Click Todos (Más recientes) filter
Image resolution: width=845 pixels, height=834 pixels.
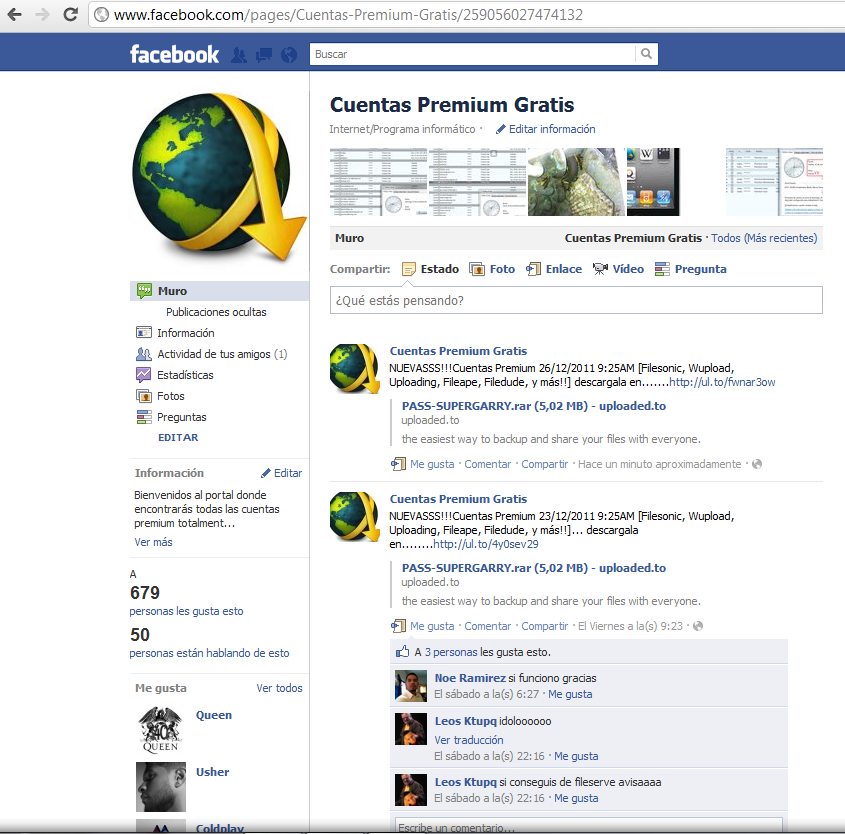pyautogui.click(x=764, y=238)
